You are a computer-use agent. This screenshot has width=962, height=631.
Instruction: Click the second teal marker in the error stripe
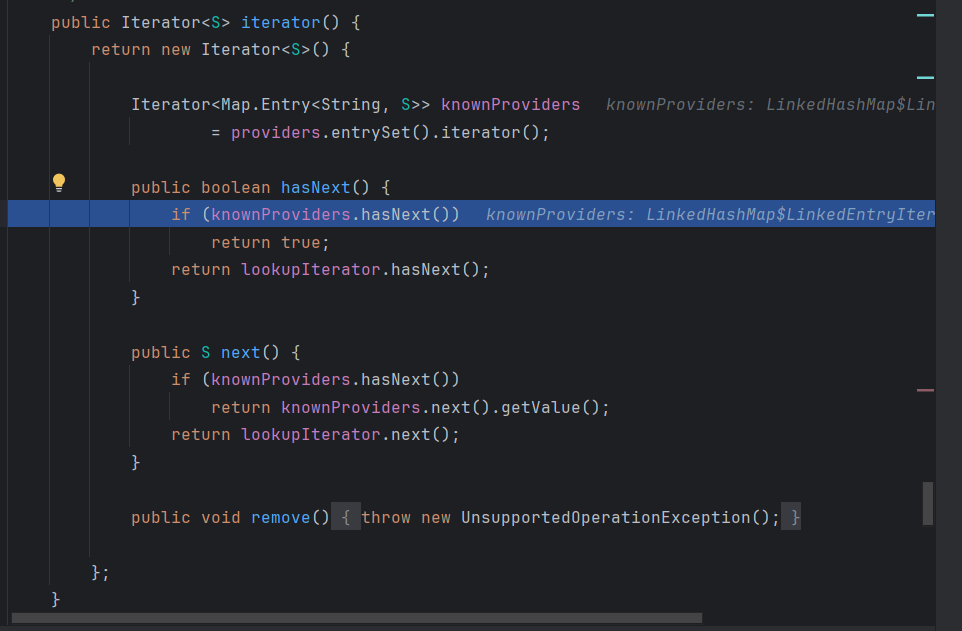(x=925, y=77)
